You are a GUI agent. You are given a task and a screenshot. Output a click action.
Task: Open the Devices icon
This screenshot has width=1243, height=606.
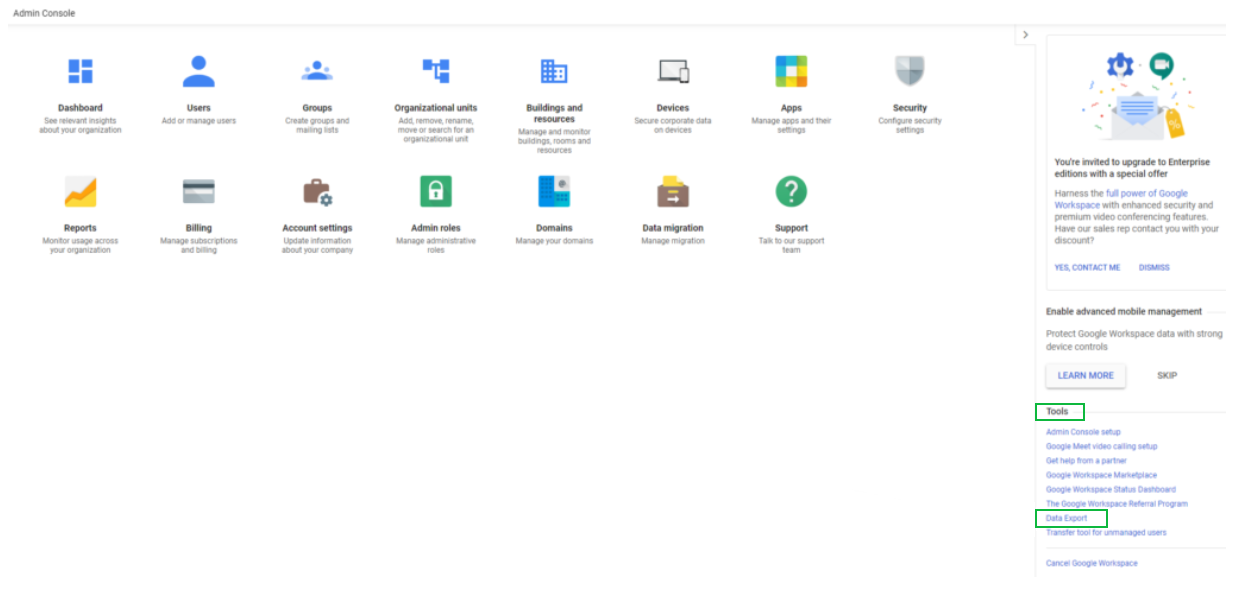(673, 71)
